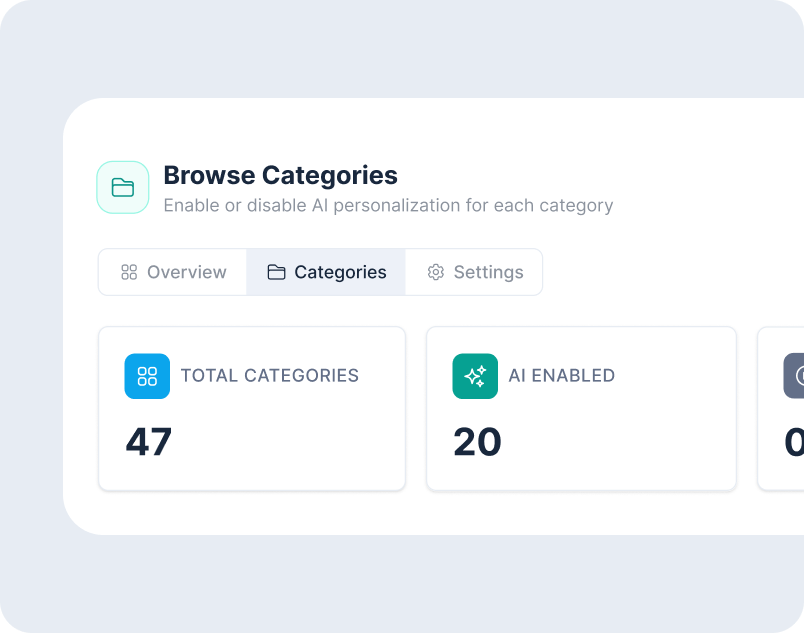Click the green folder icon beside Browse Categories
Screen dimensions: 804x633
point(123,187)
